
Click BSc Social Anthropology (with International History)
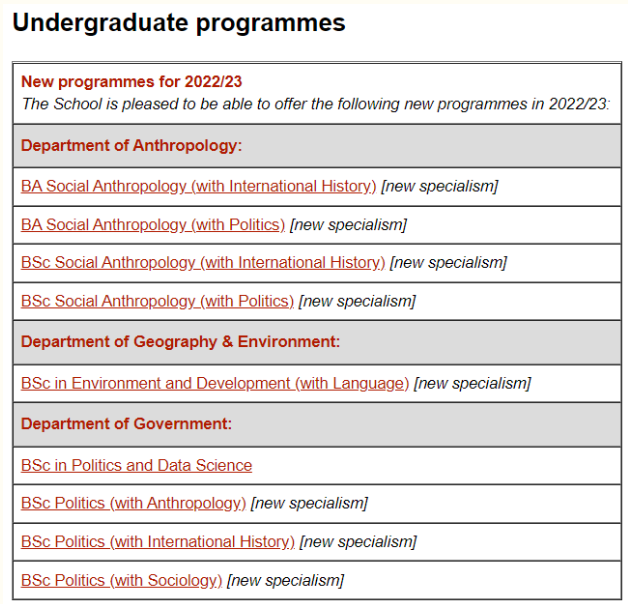pos(203,263)
